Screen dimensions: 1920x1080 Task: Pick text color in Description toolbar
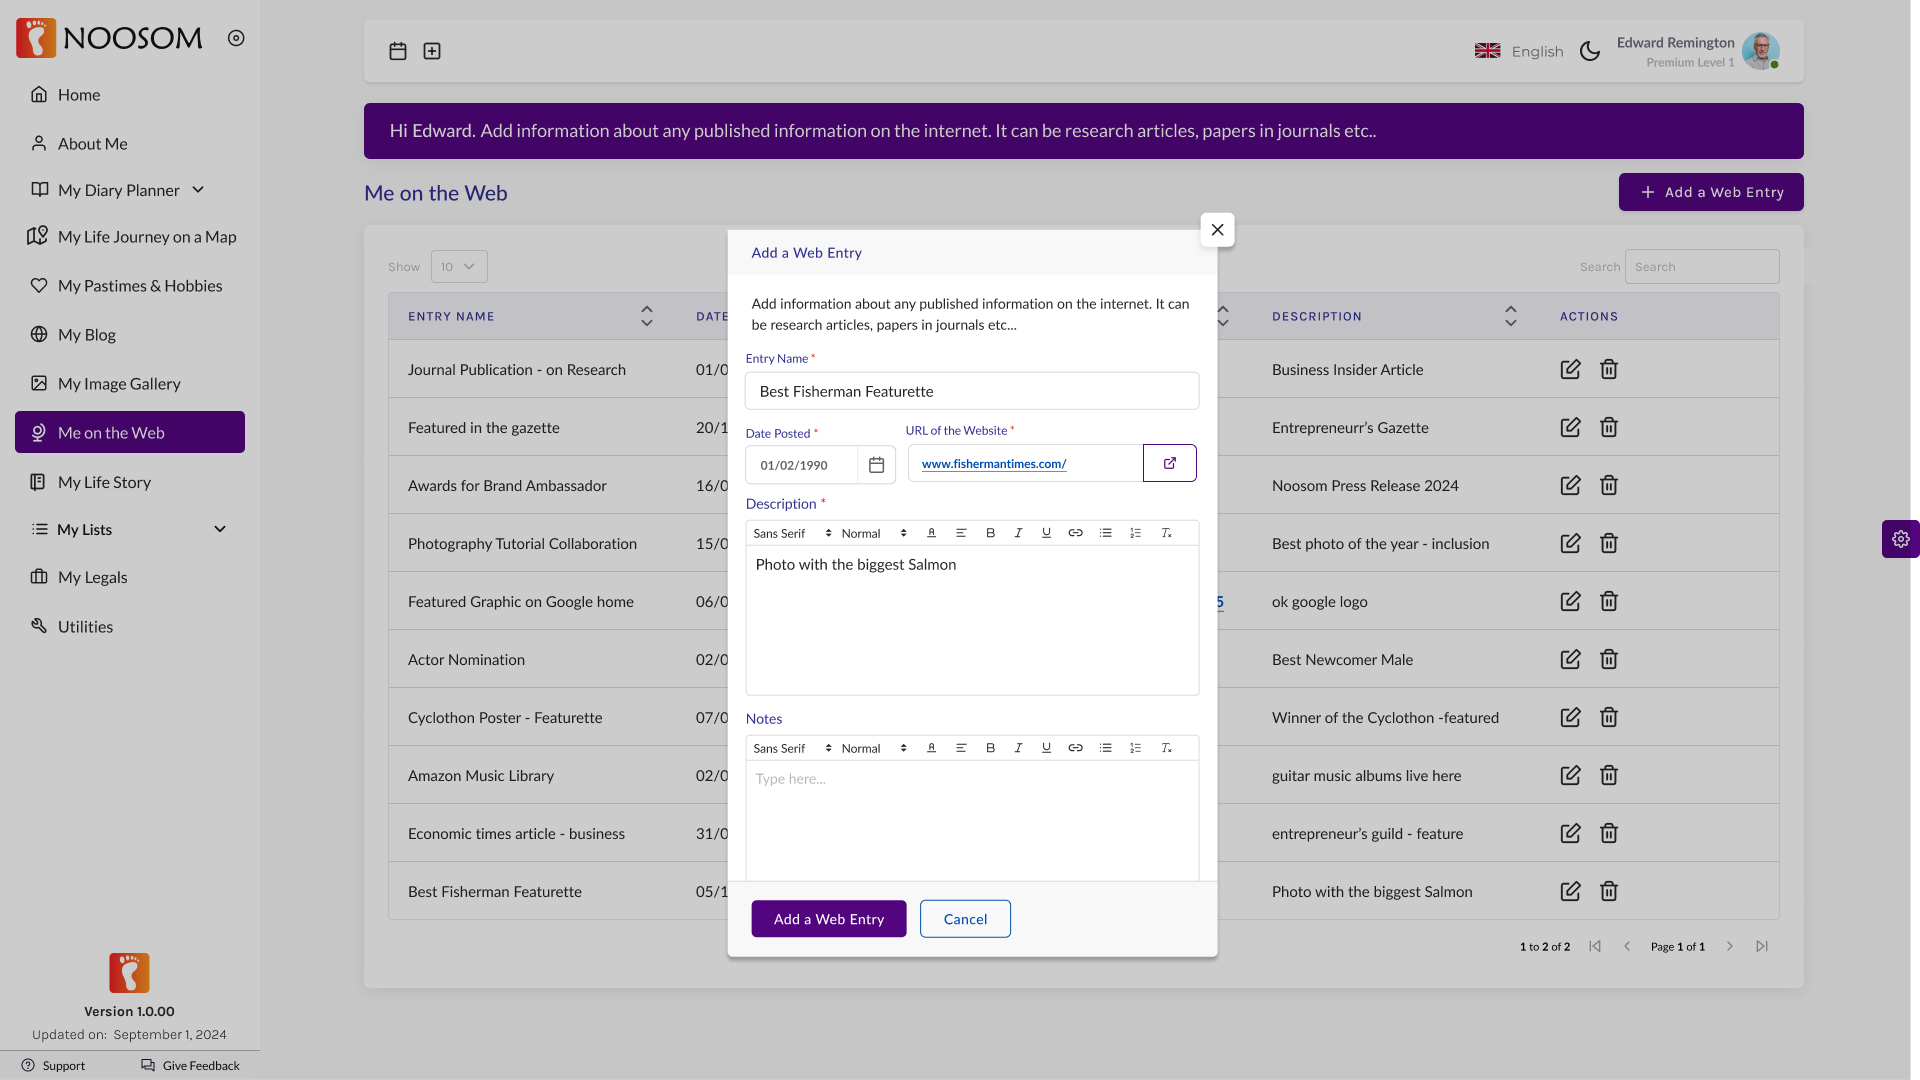click(x=931, y=533)
